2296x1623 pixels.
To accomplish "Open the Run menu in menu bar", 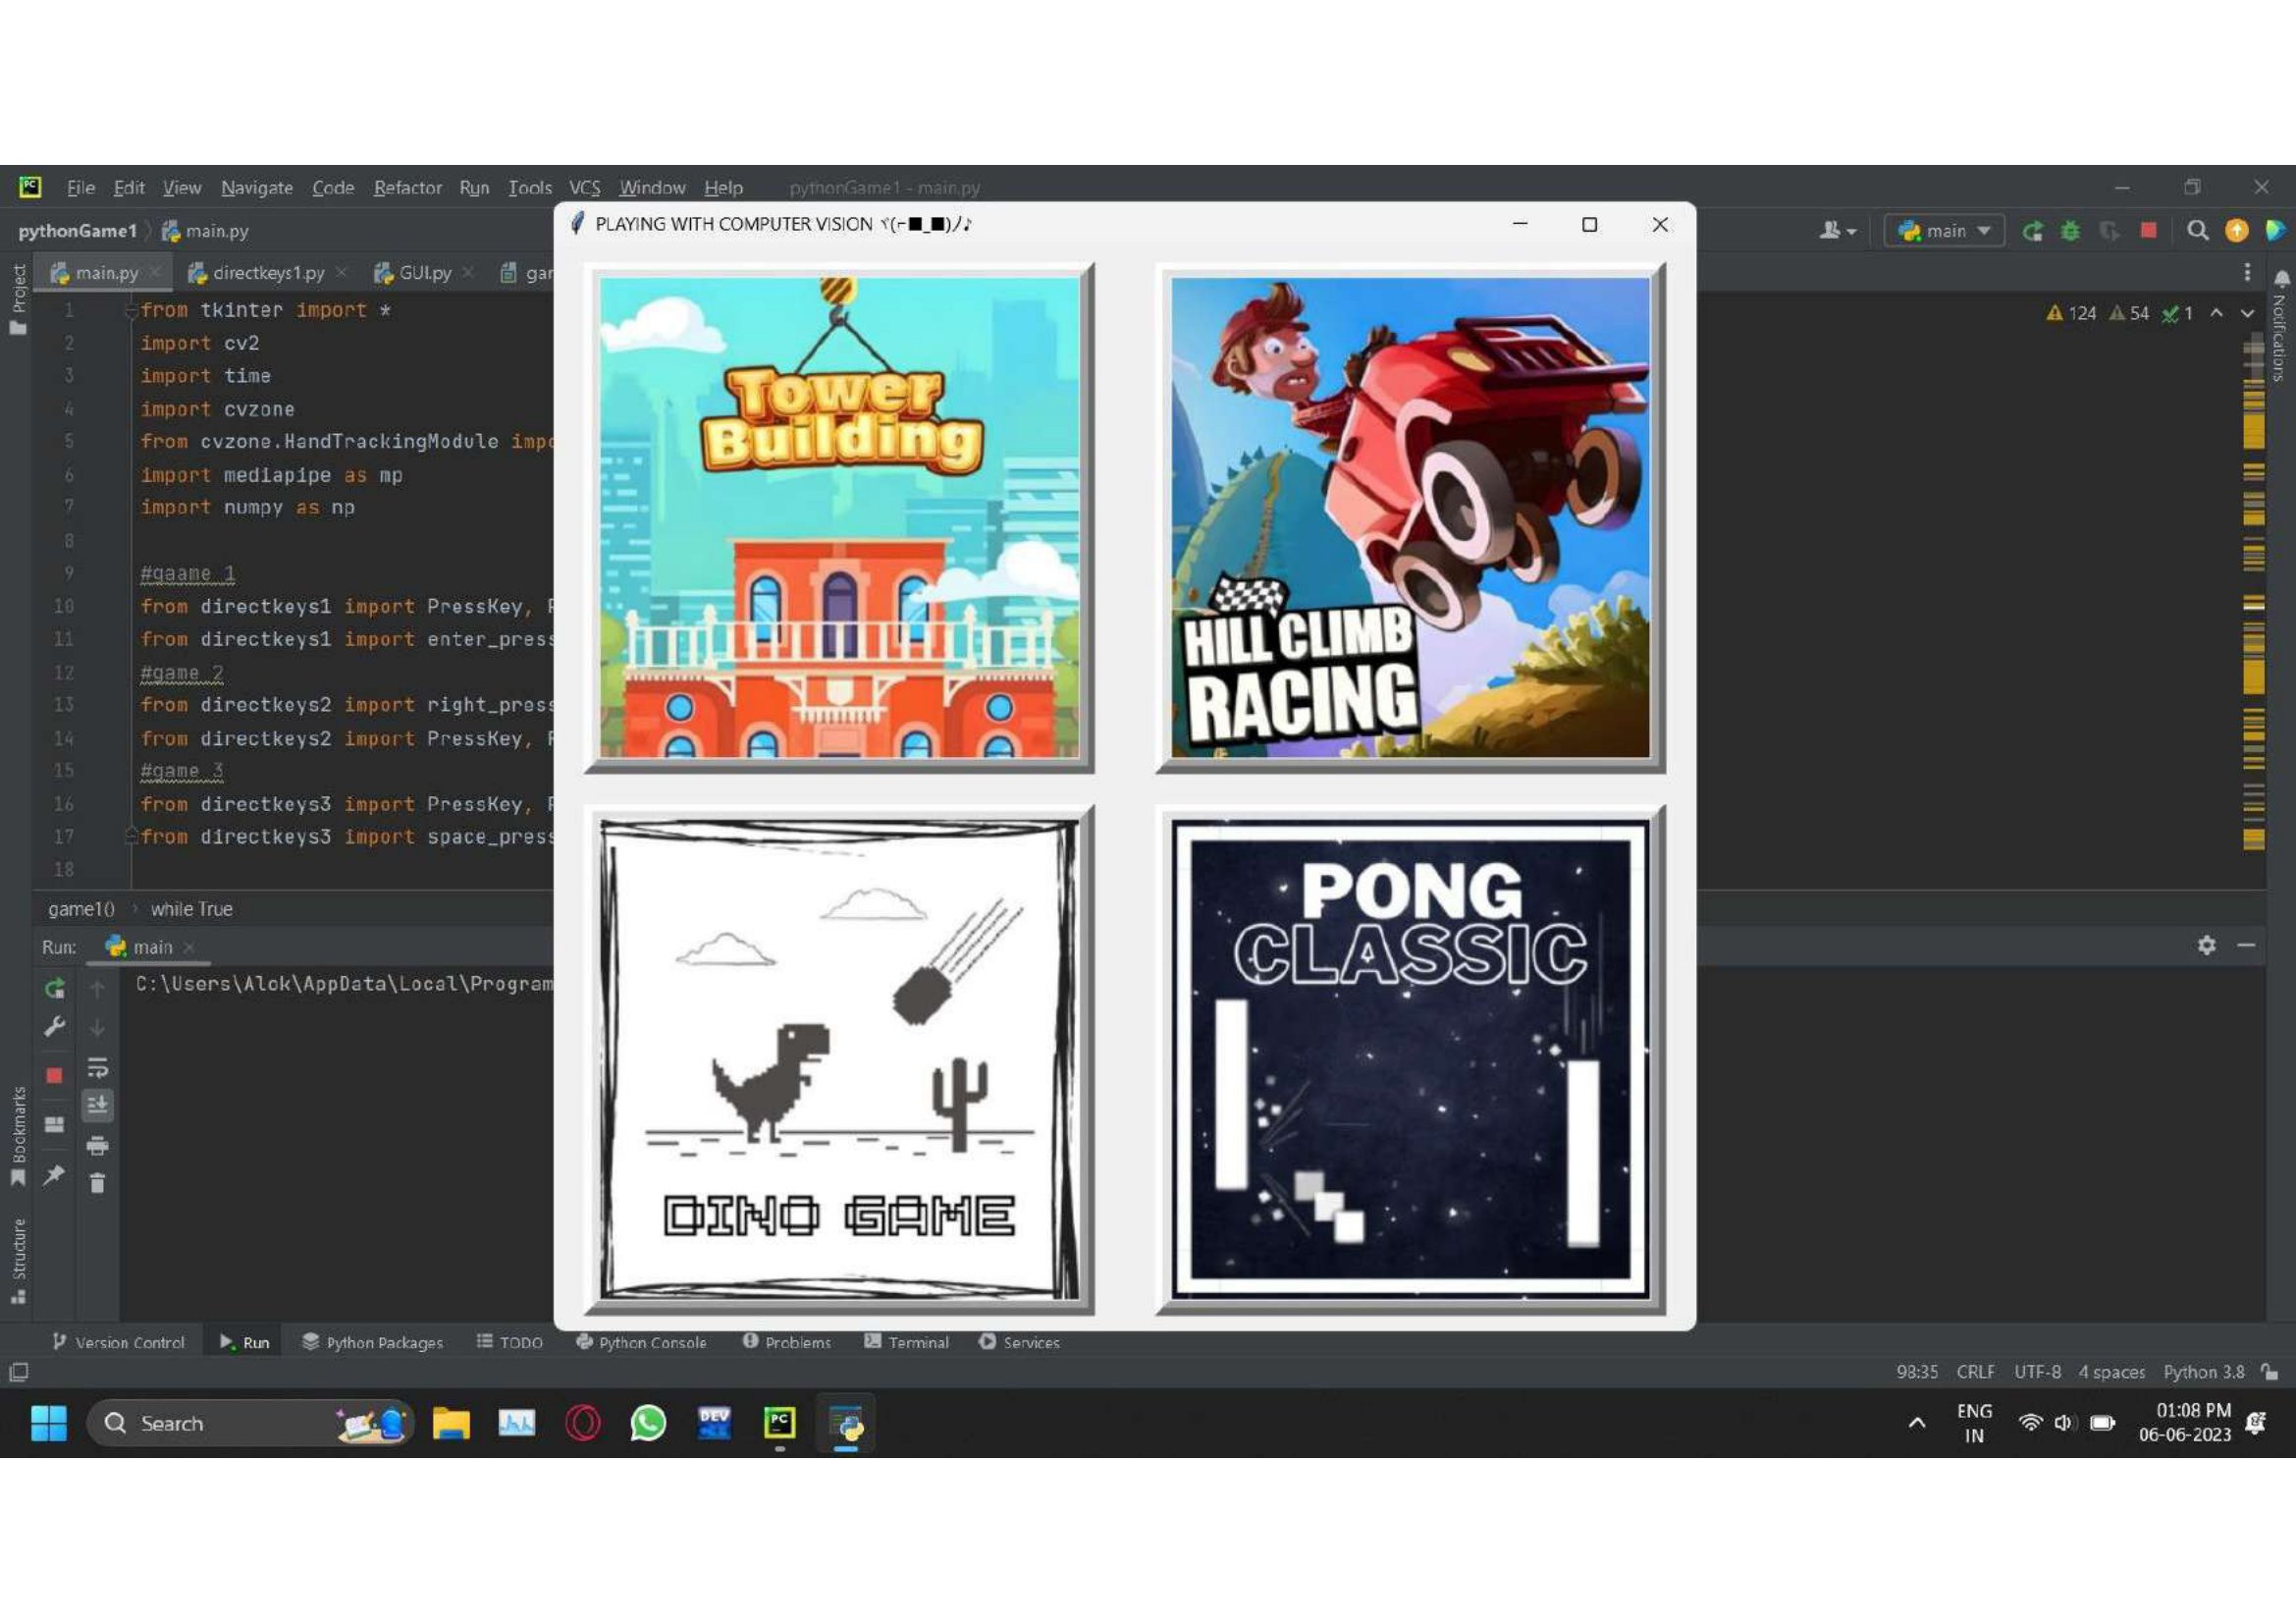I will 474,188.
